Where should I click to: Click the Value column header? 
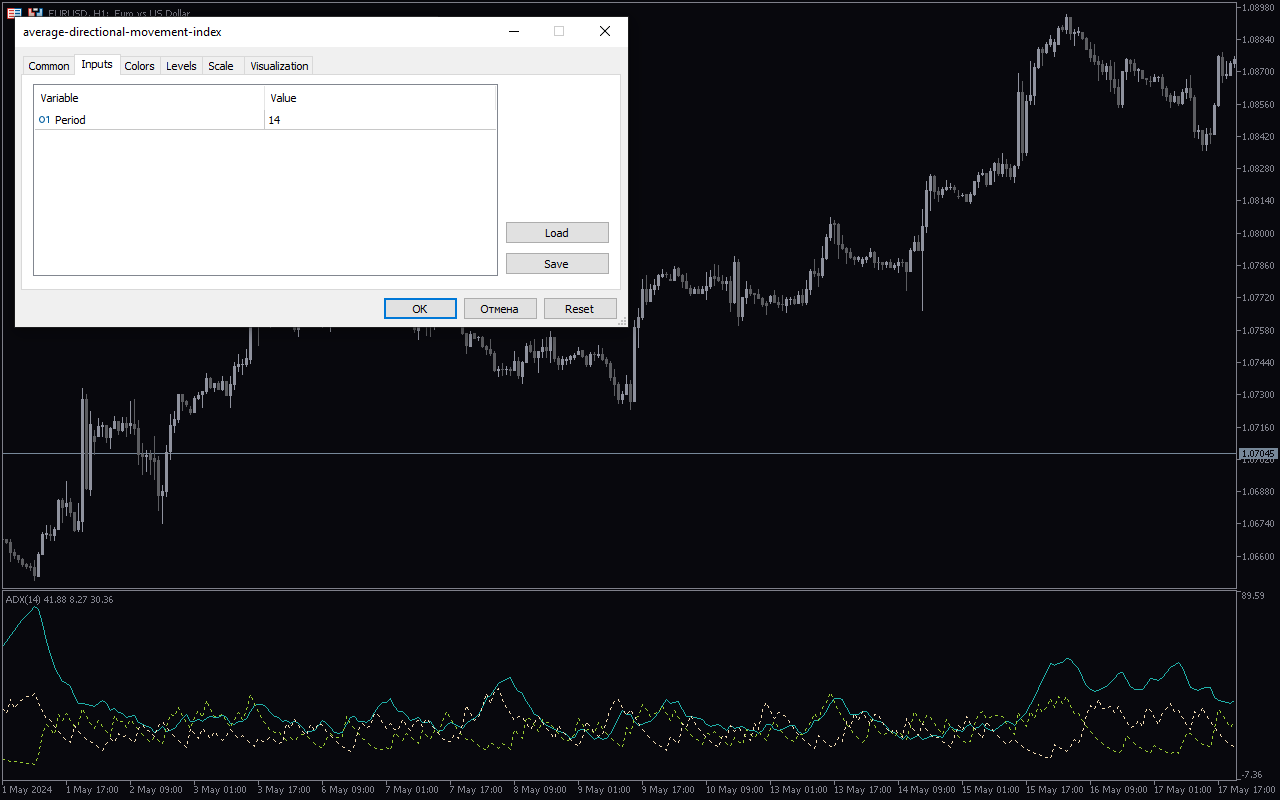tap(380, 98)
